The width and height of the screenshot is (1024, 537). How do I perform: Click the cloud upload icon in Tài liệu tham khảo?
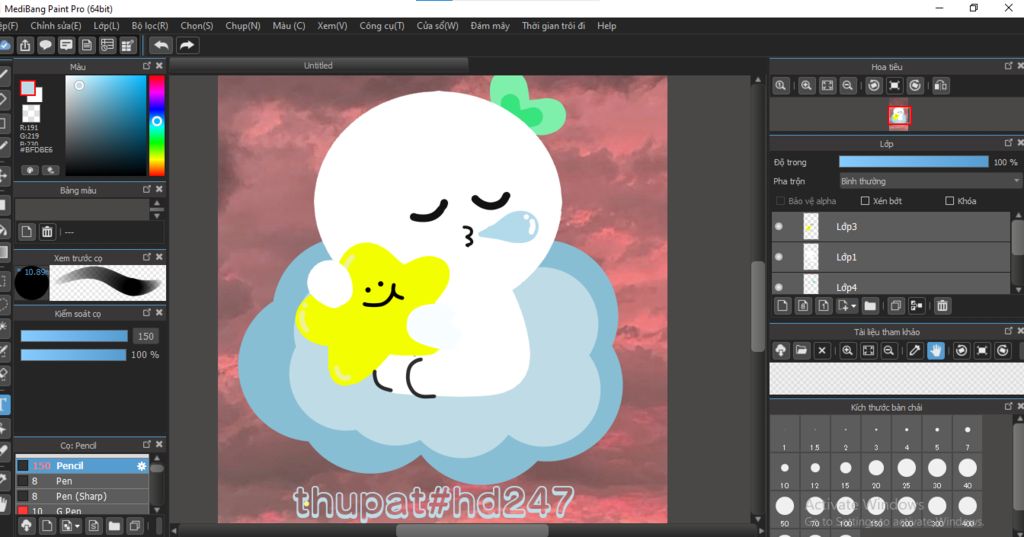pyautogui.click(x=780, y=351)
